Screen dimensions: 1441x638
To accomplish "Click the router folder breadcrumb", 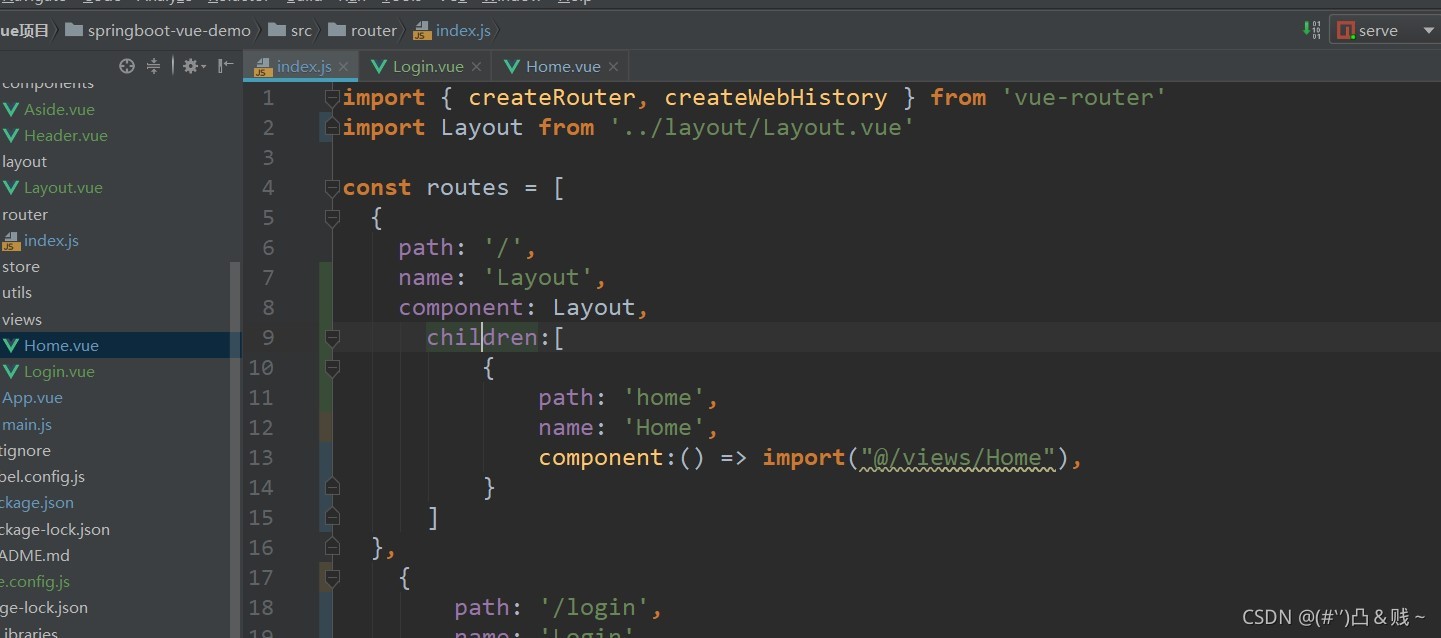I will tap(363, 30).
